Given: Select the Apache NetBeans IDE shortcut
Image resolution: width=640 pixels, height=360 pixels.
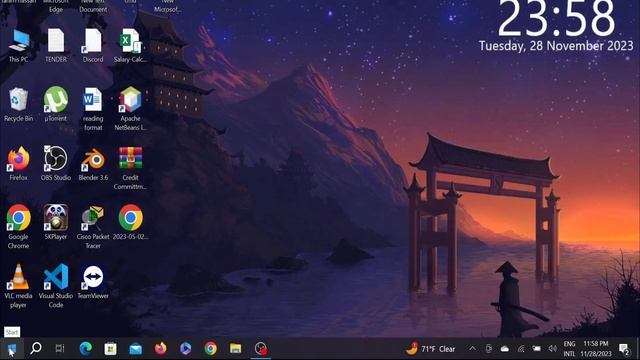Looking at the screenshot, I should (130, 109).
